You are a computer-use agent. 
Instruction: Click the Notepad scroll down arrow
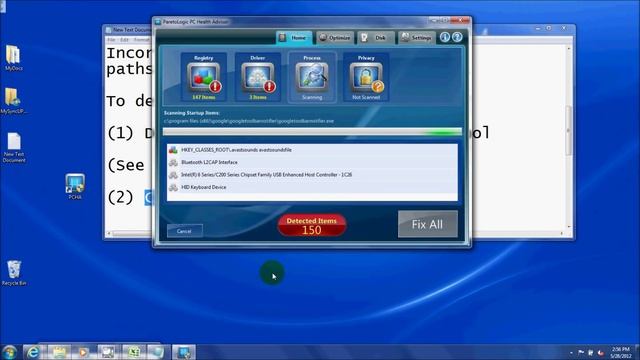pyautogui.click(x=569, y=227)
